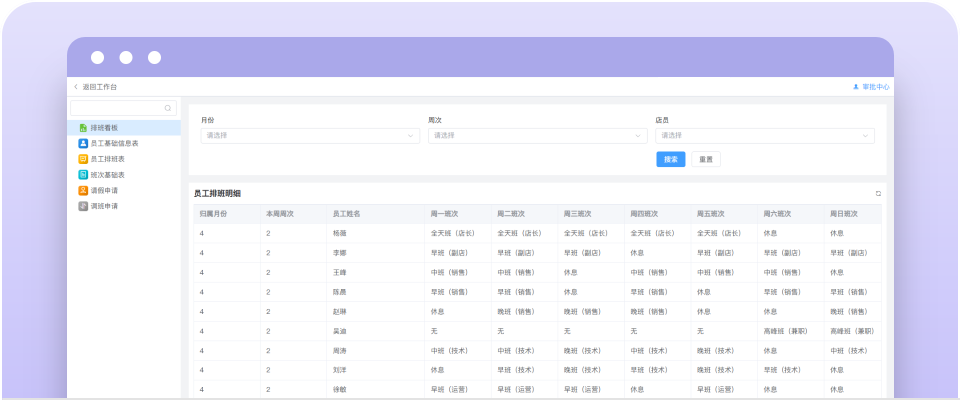The image size is (960, 400).
Task: Click 杨薇's 周一 cell 全天班（店长）
Action: coord(453,233)
